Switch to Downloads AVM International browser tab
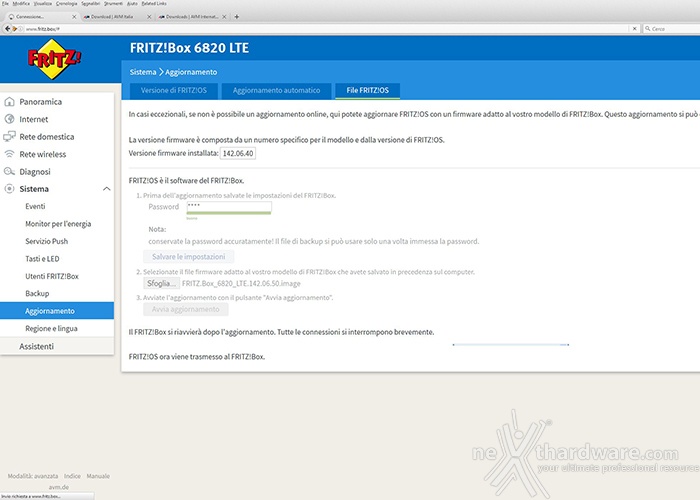Image resolution: width=700 pixels, height=500 pixels. (192, 17)
